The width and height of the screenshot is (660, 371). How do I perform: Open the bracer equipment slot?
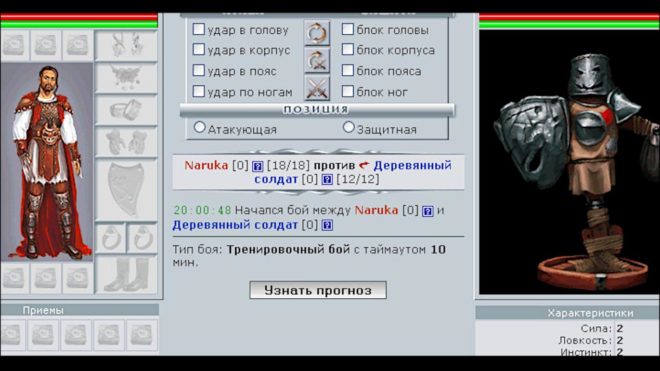click(x=126, y=110)
